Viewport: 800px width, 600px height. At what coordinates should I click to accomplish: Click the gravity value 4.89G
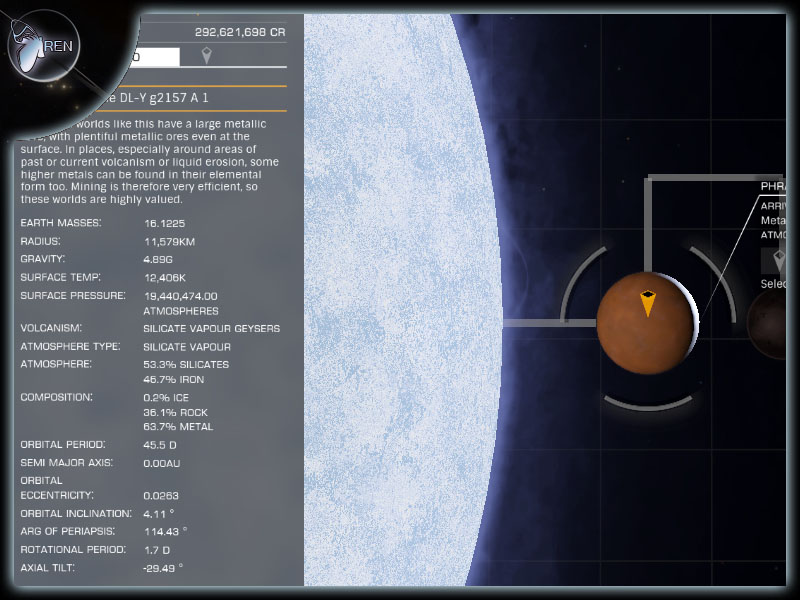pyautogui.click(x=158, y=260)
